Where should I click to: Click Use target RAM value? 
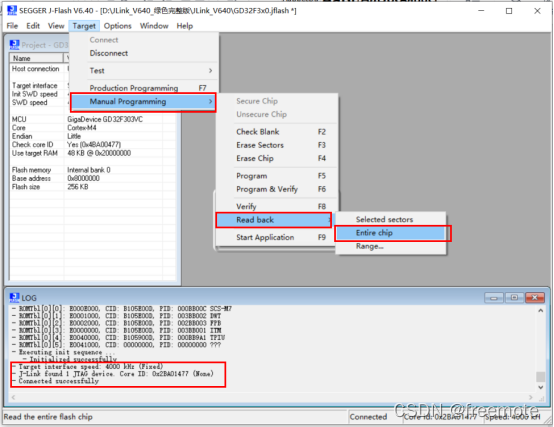point(99,153)
